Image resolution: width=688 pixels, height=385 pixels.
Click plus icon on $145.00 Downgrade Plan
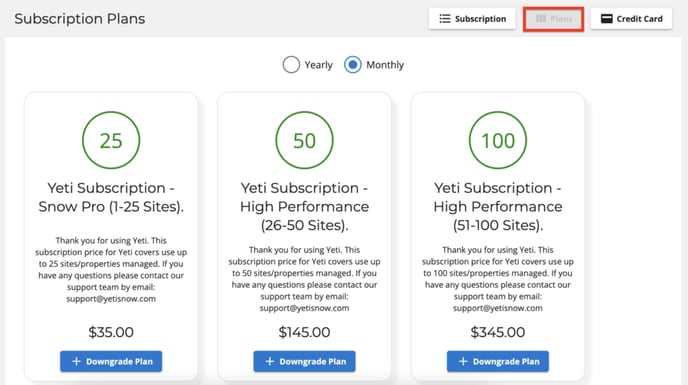pos(270,361)
